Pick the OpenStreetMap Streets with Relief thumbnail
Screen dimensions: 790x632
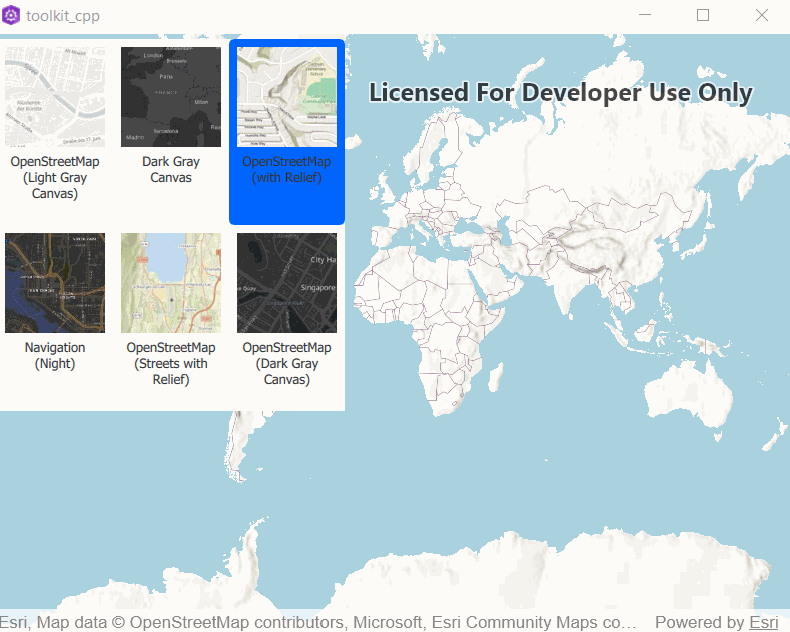pyautogui.click(x=171, y=283)
